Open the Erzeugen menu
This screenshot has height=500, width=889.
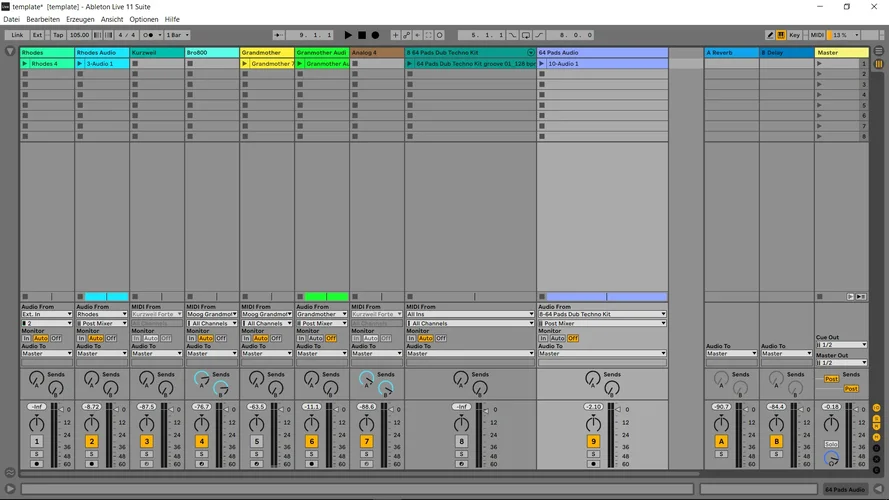tap(80, 19)
